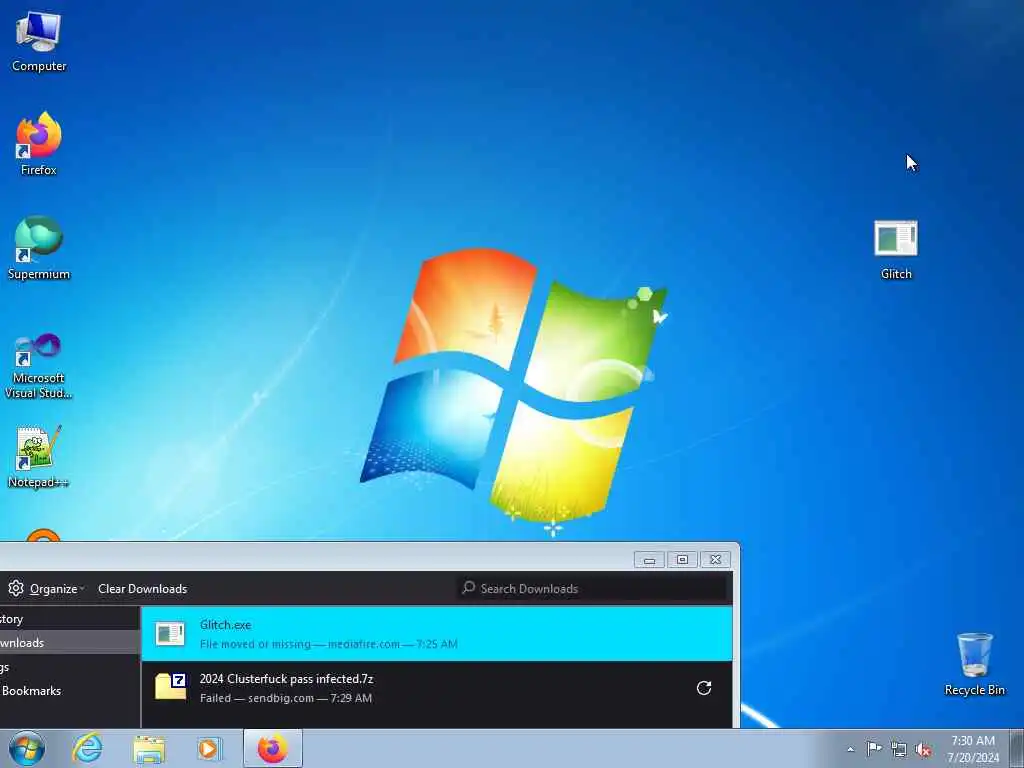The height and width of the screenshot is (768, 1024).
Task: Open the Recycle Bin icon
Action: point(974,664)
